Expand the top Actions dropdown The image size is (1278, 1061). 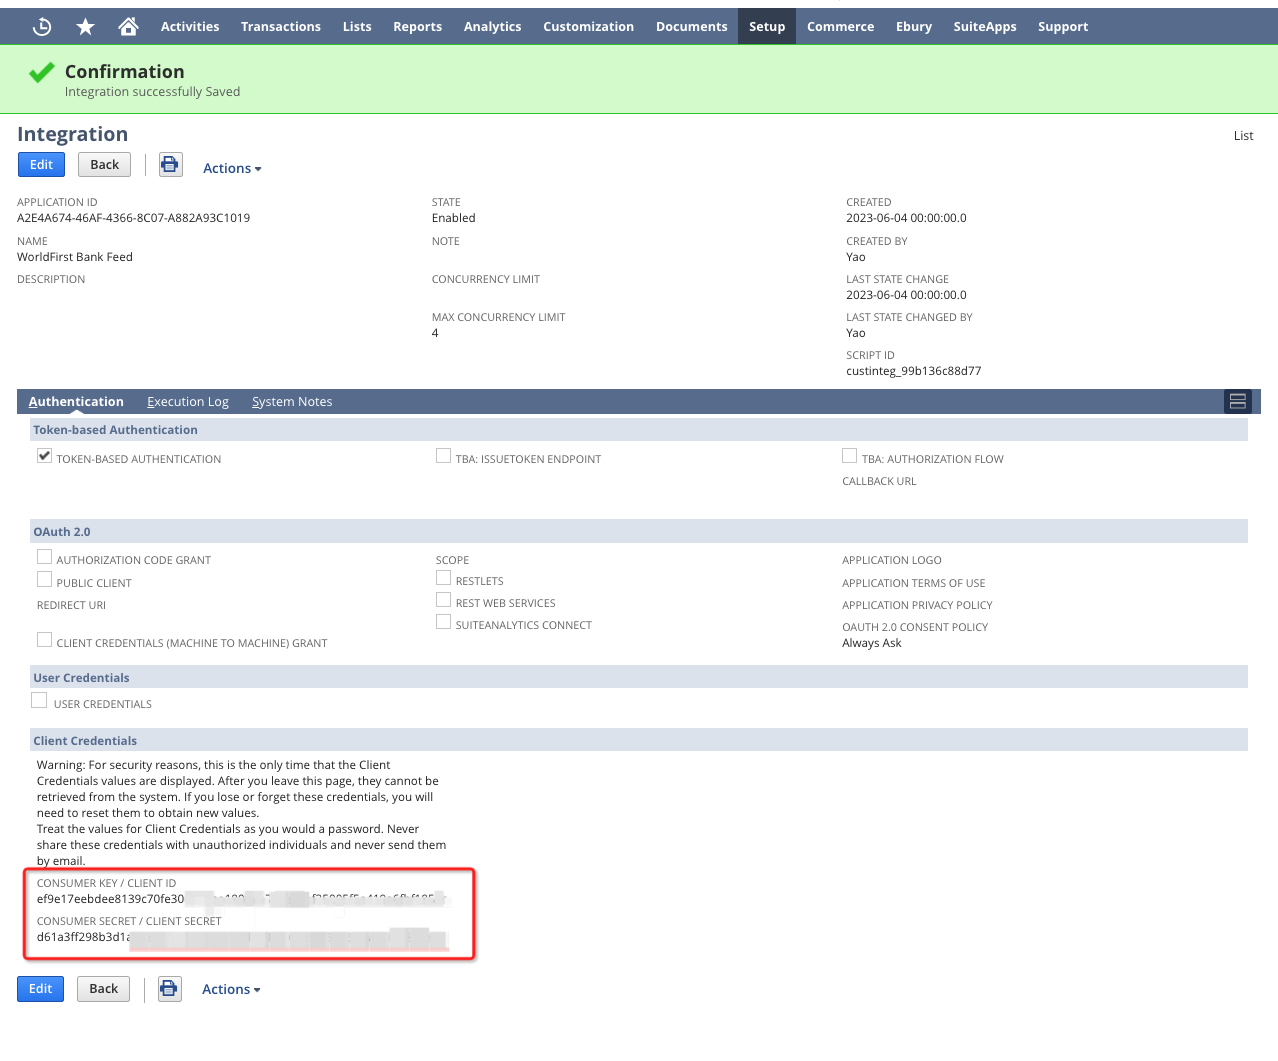[232, 169]
